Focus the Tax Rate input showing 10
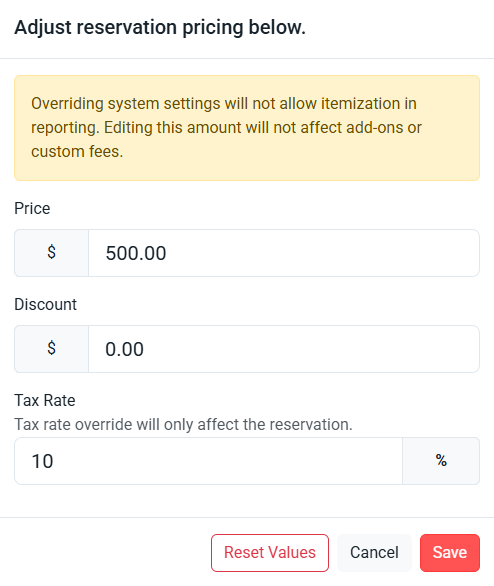The height and width of the screenshot is (586, 494). coord(209,461)
